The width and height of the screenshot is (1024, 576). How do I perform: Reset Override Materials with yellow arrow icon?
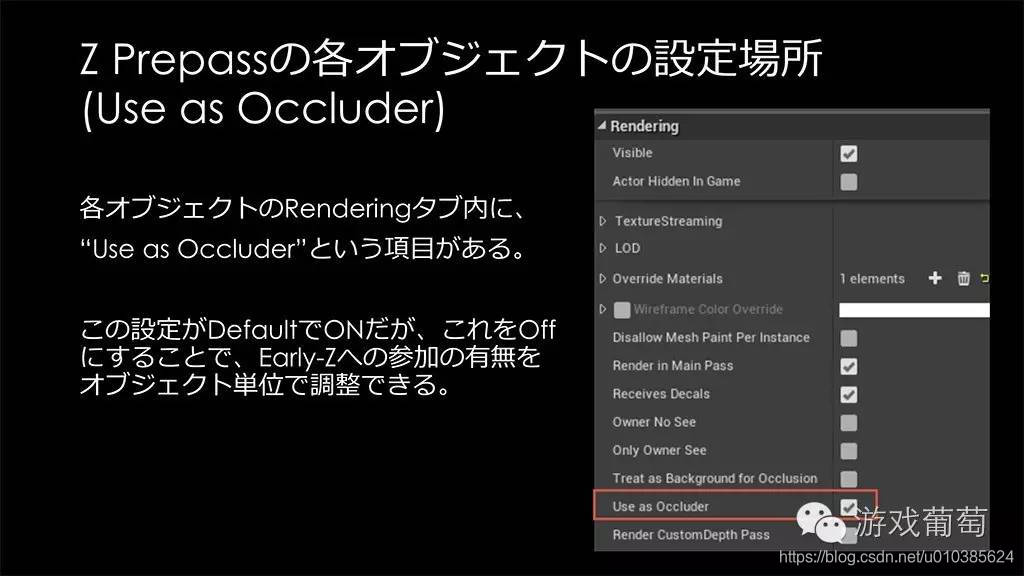pyautogui.click(x=985, y=278)
